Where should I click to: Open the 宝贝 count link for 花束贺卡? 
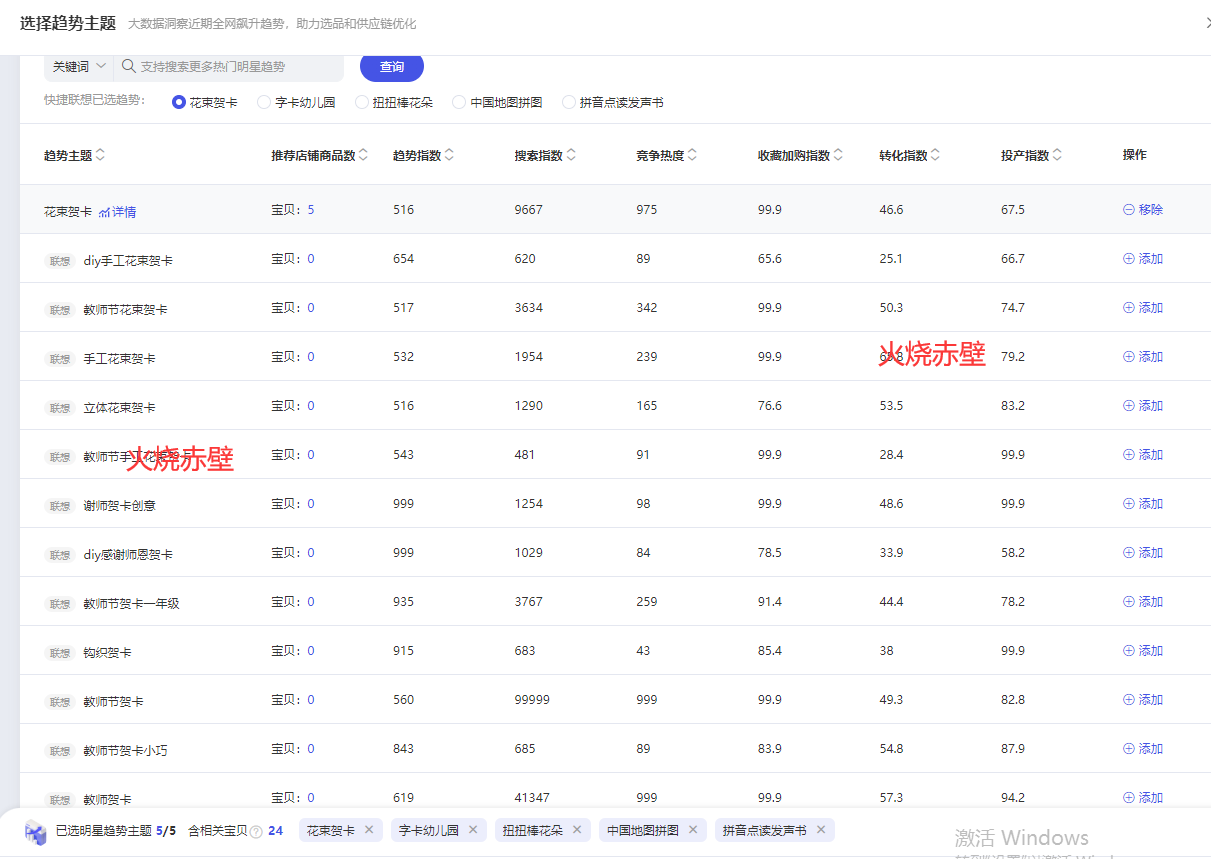click(311, 210)
